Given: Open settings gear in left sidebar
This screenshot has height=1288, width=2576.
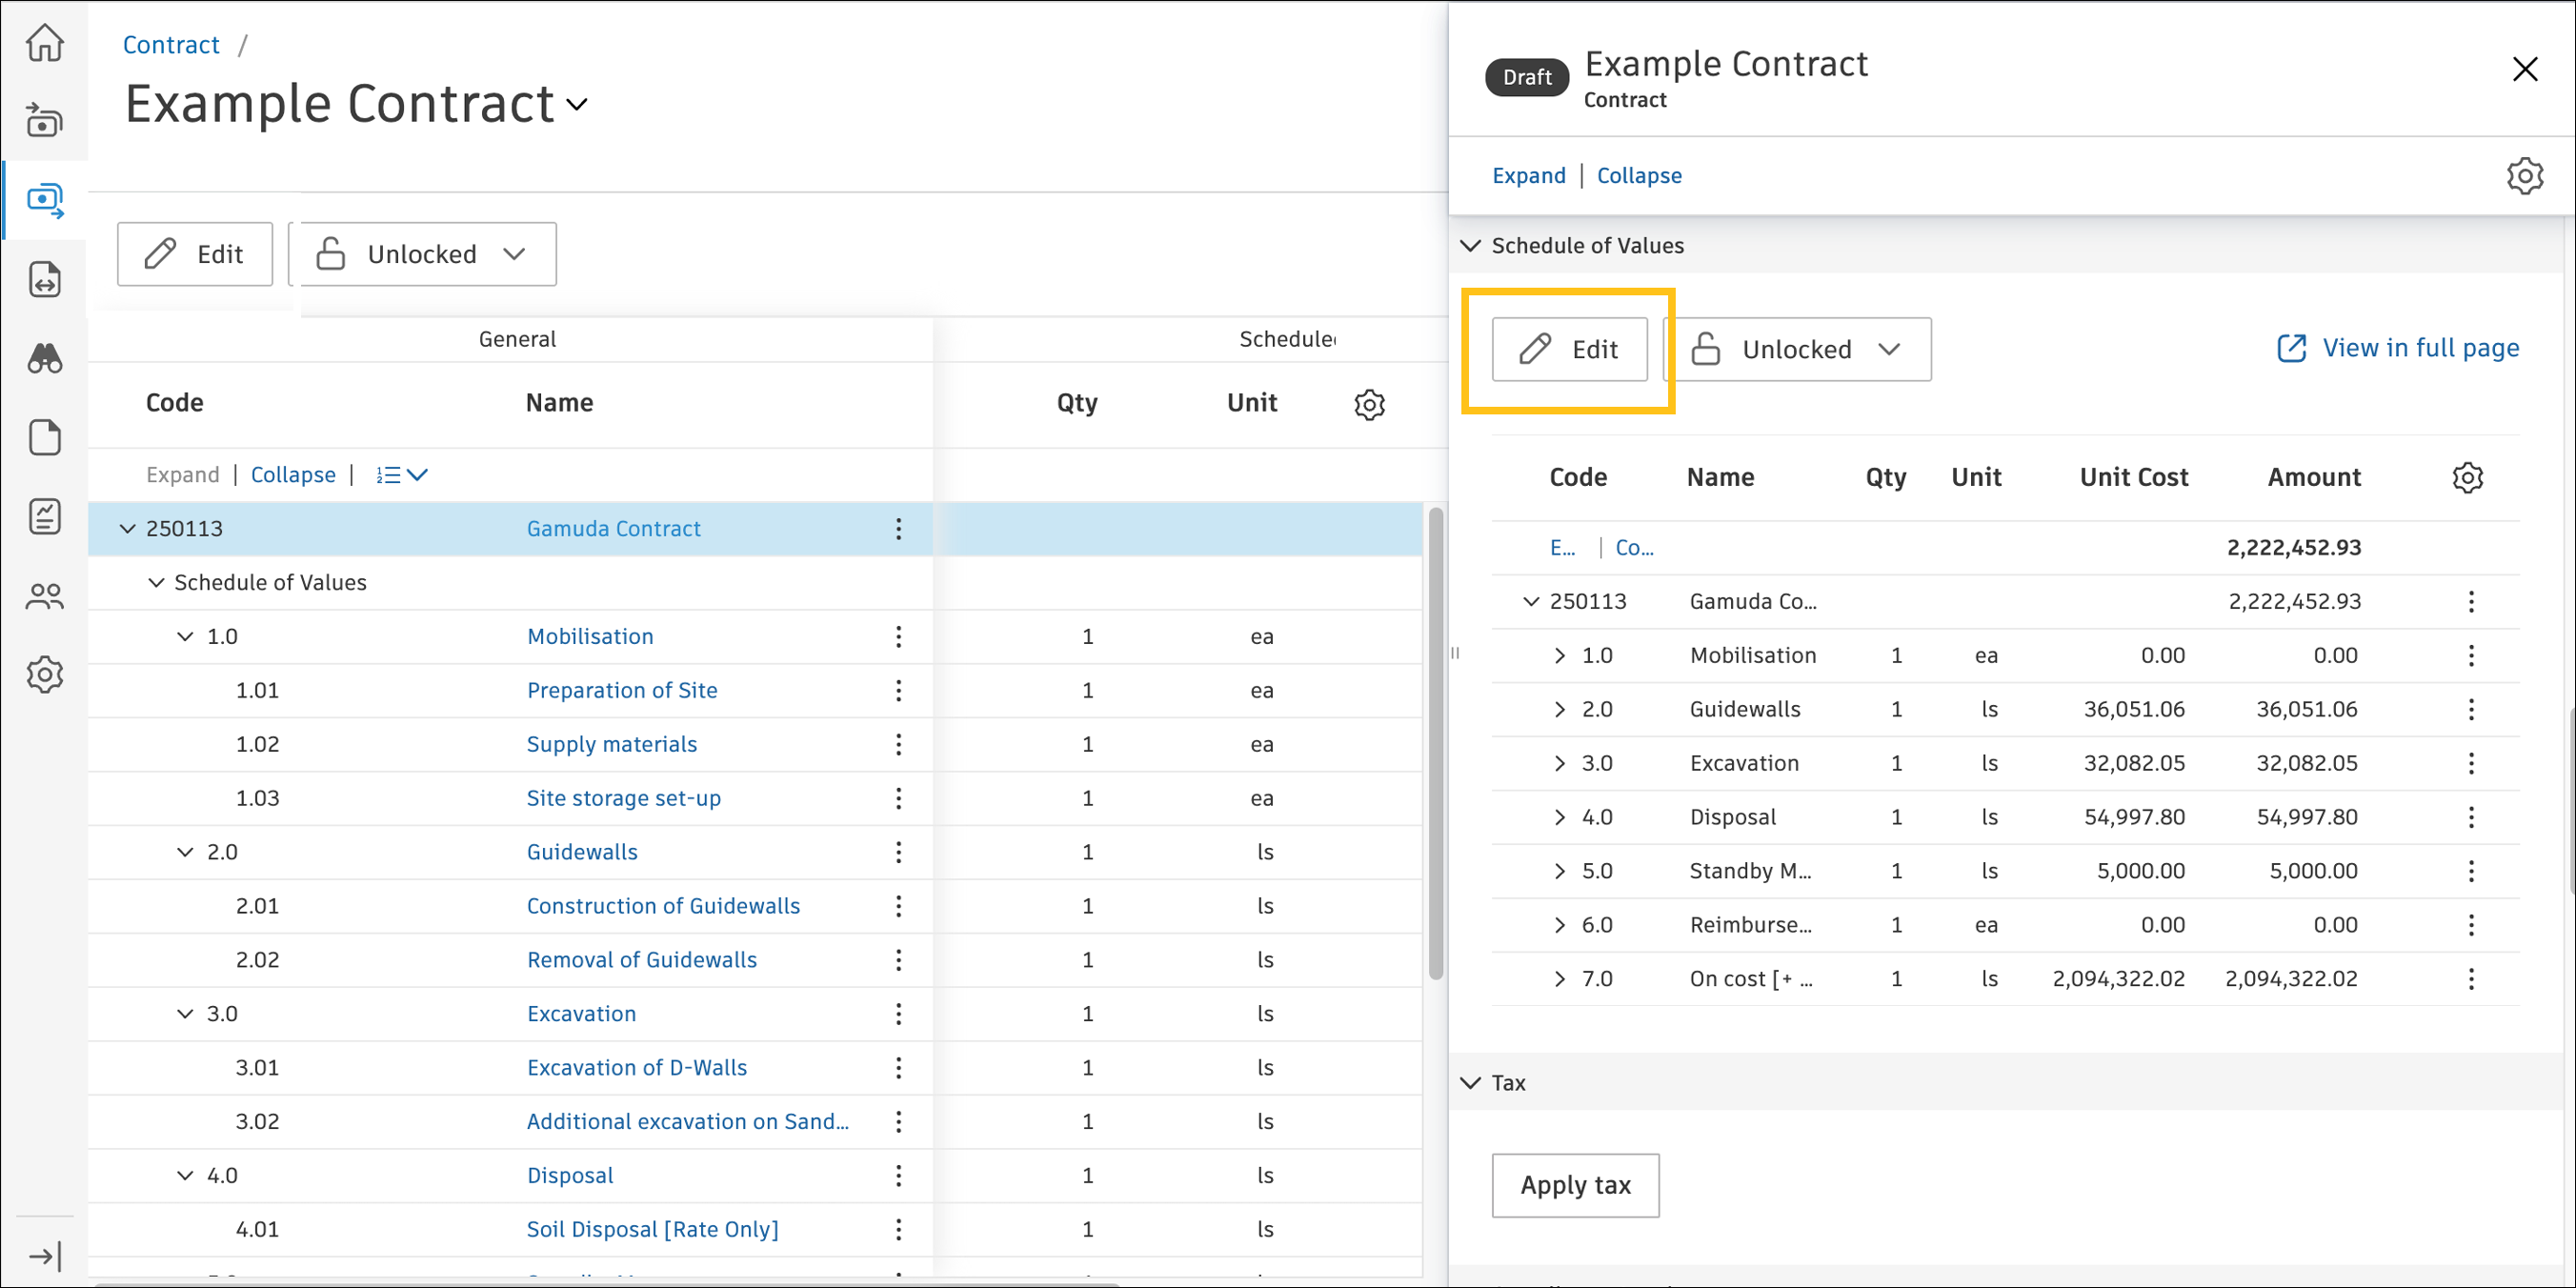Looking at the screenshot, I should tap(45, 675).
